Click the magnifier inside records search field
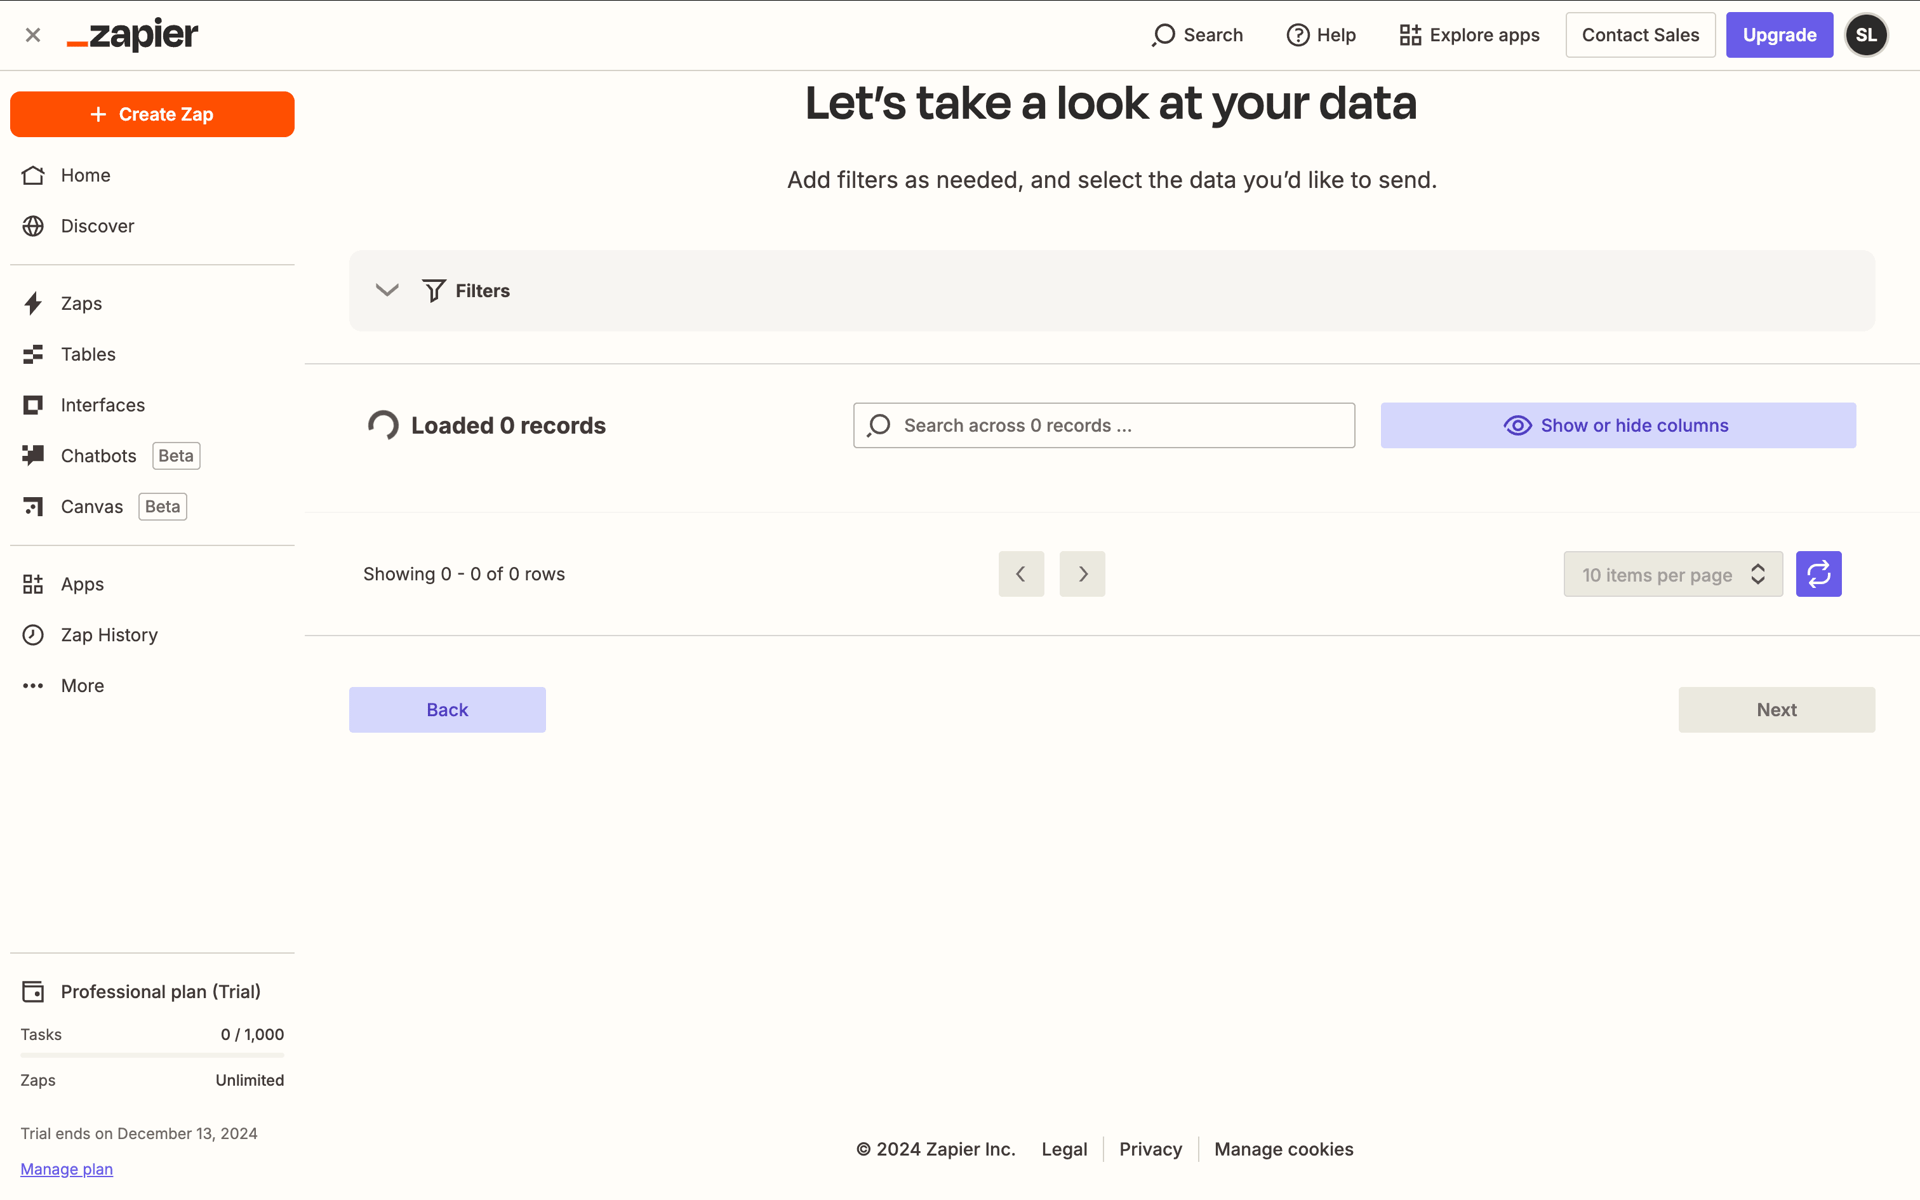 click(x=879, y=426)
